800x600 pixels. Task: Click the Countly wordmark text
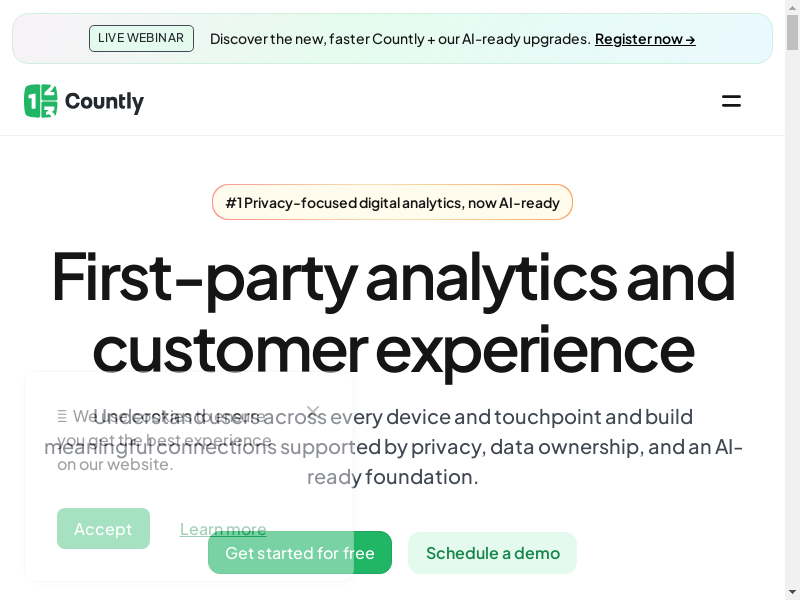tap(104, 102)
